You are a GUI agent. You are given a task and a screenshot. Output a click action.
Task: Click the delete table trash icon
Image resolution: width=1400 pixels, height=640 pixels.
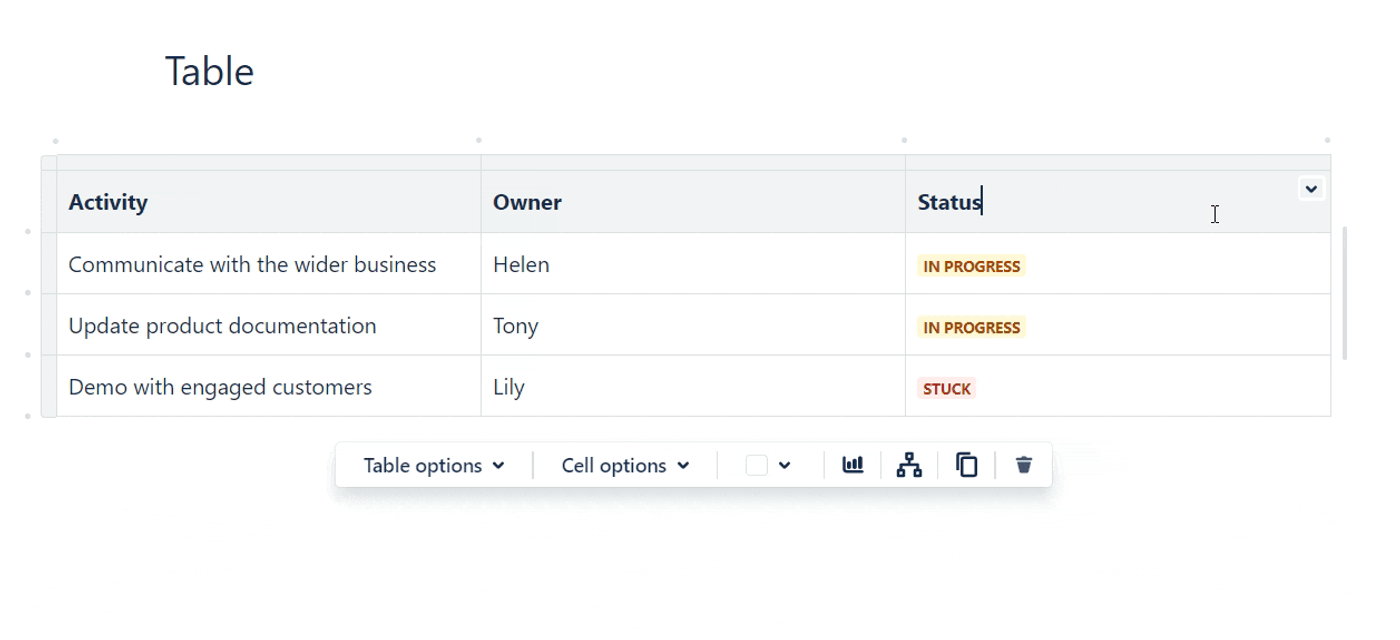[1023, 465]
